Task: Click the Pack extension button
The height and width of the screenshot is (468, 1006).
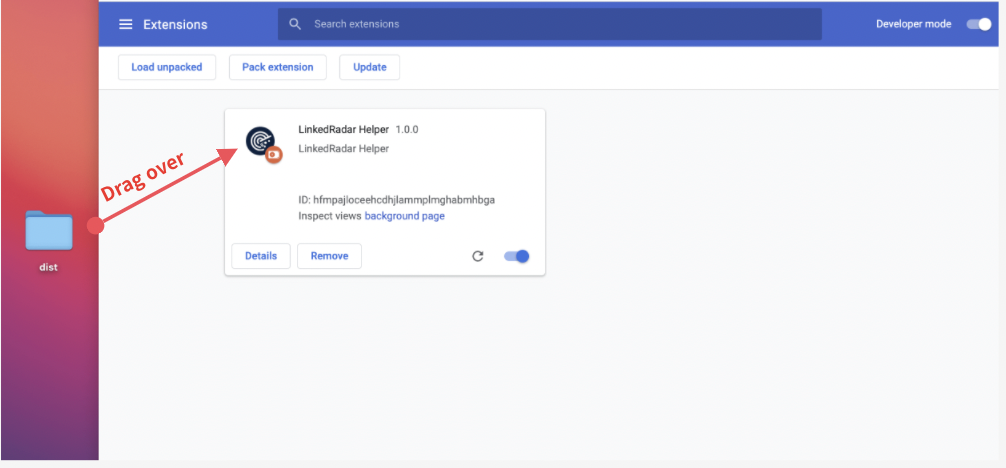Action: tap(277, 67)
